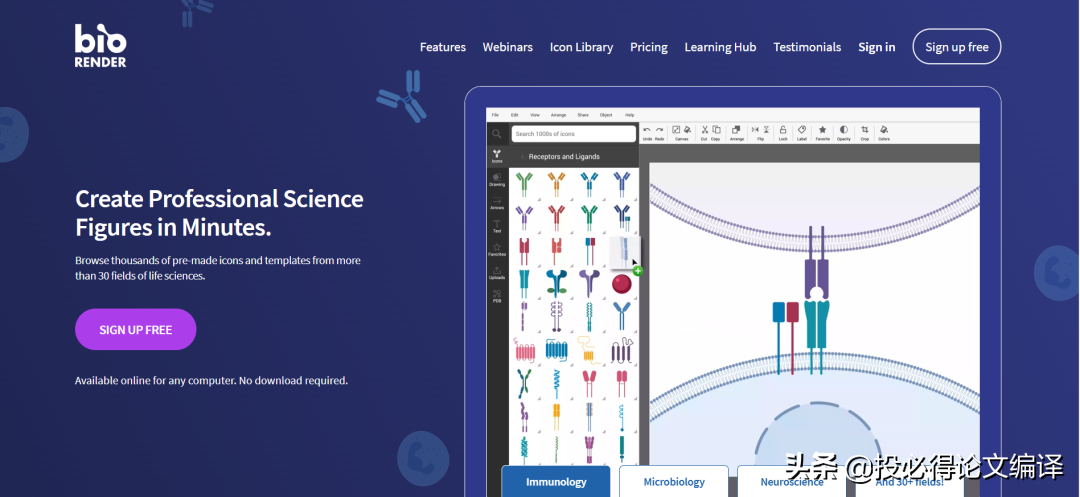The width and height of the screenshot is (1080, 497).
Task: Click the Copy toolbar icon
Action: (716, 129)
